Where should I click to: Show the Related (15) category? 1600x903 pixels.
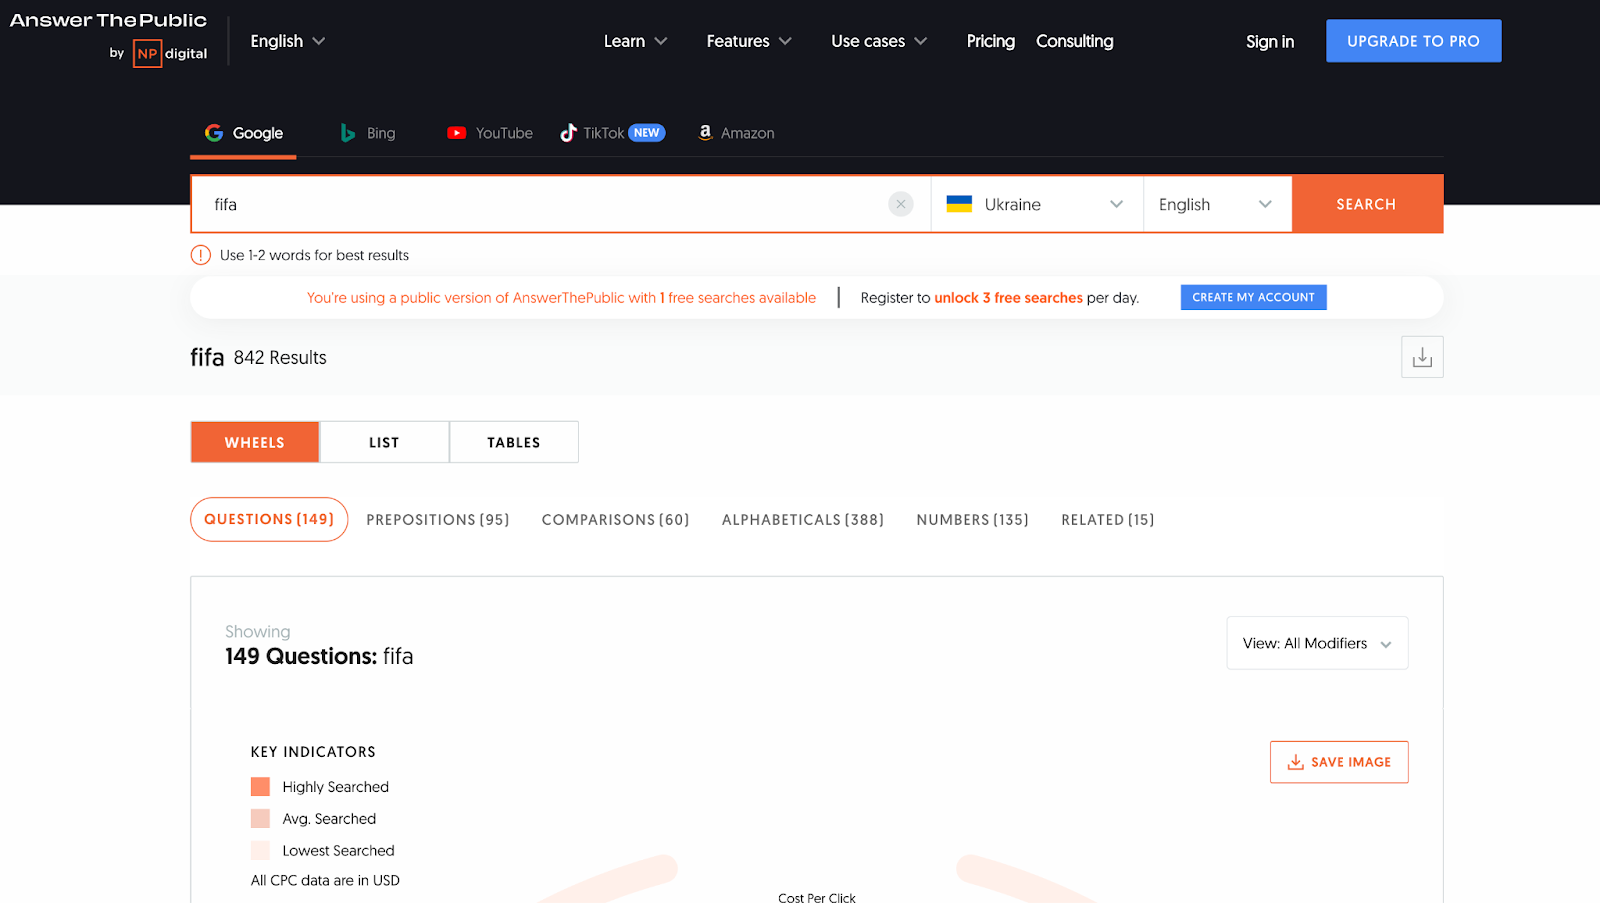[x=1108, y=520]
